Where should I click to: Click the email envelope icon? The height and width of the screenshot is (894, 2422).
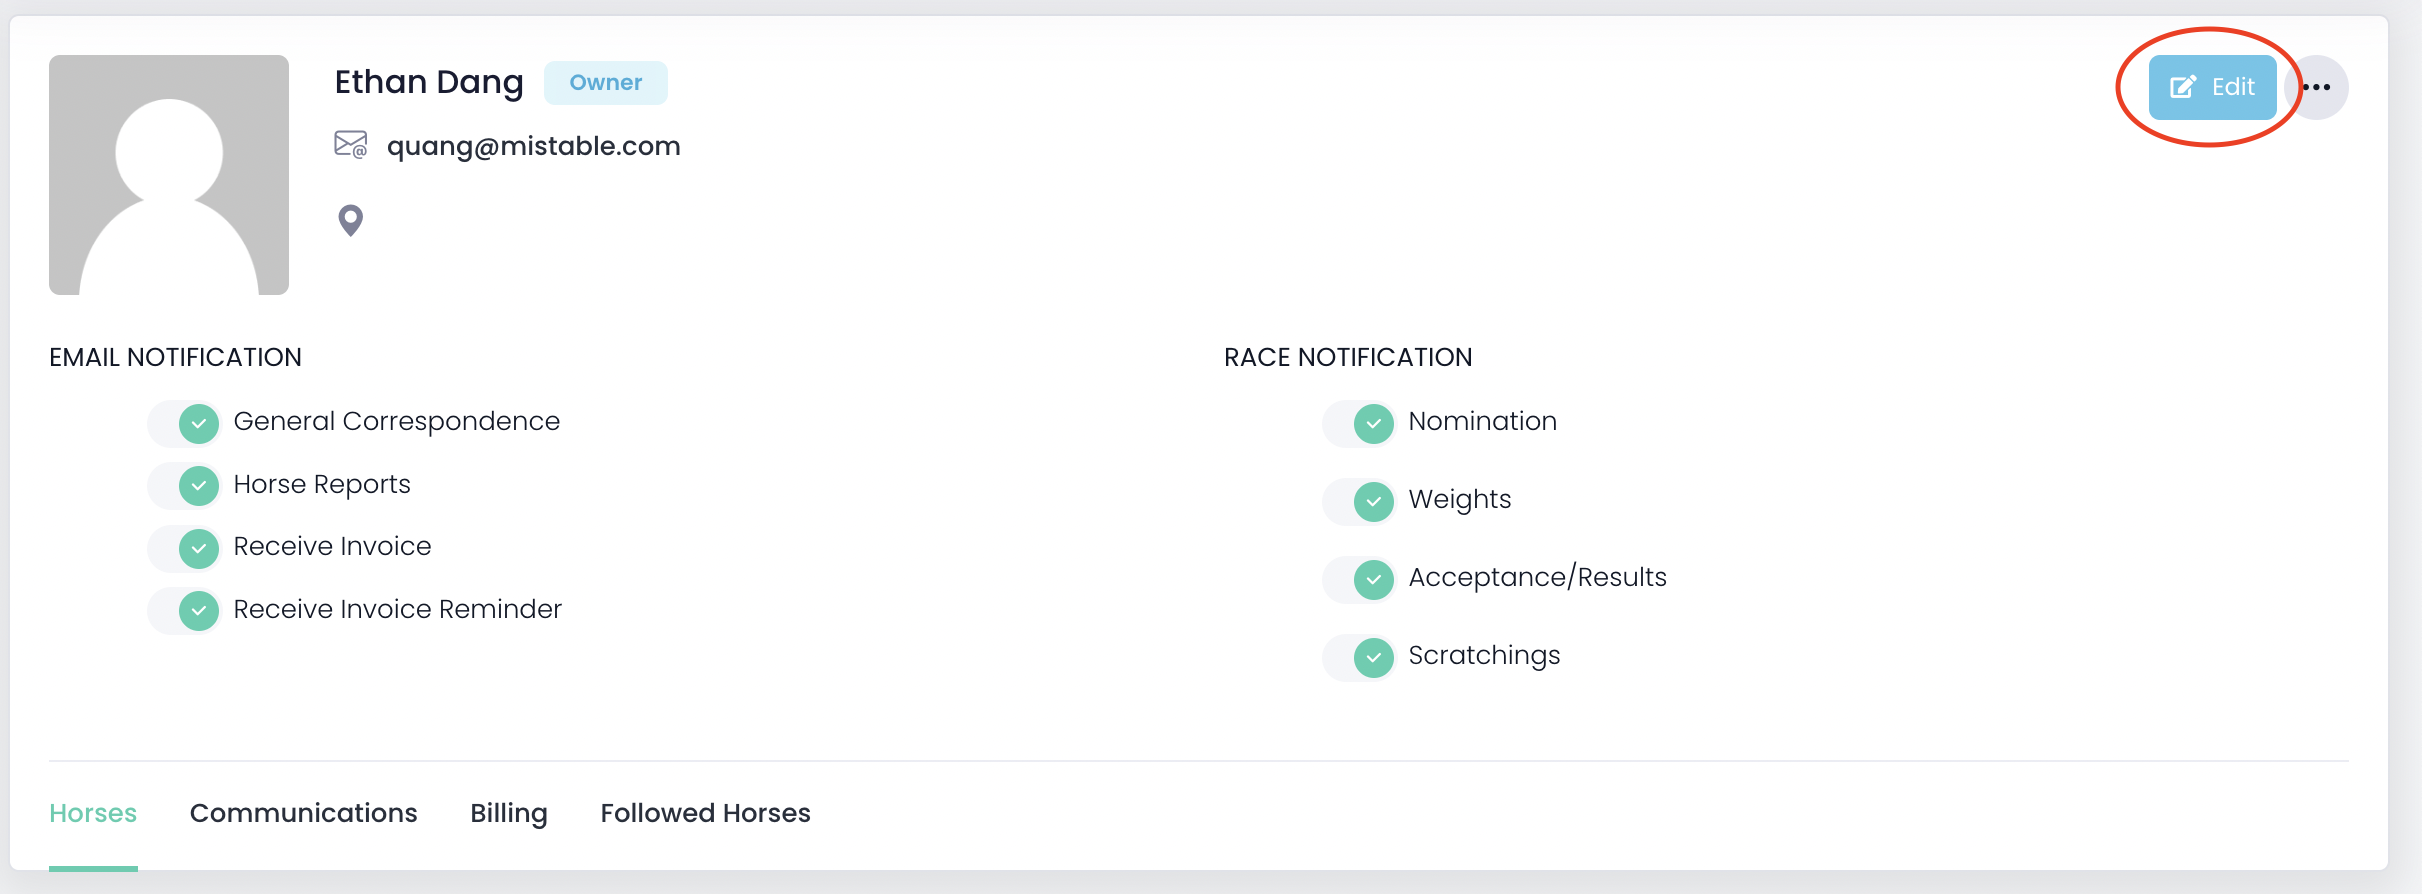click(x=350, y=145)
